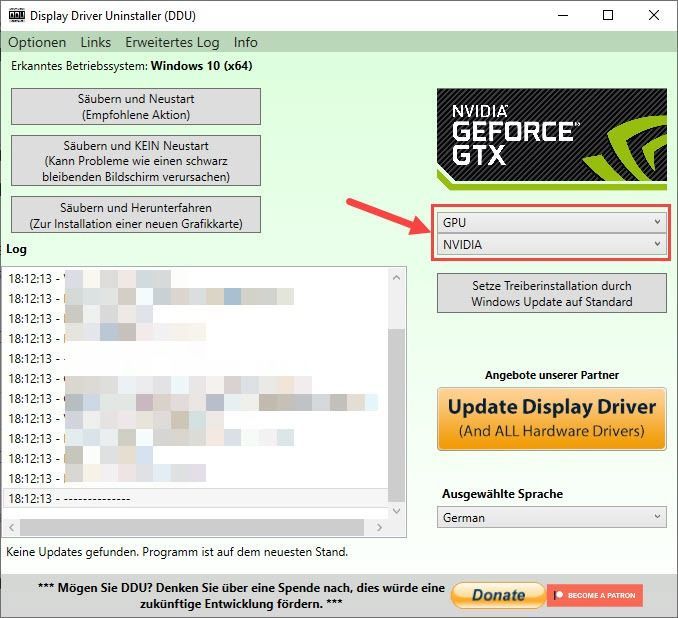Click log scroll right arrow
The height and width of the screenshot is (618, 678).
[379, 527]
